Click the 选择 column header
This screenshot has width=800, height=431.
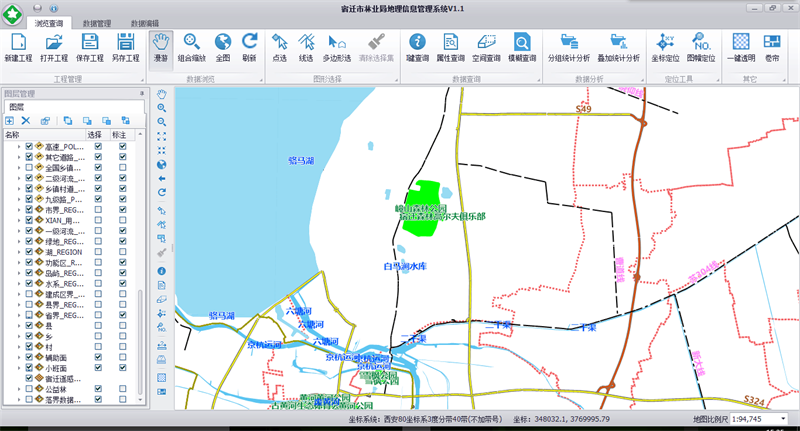tap(98, 135)
